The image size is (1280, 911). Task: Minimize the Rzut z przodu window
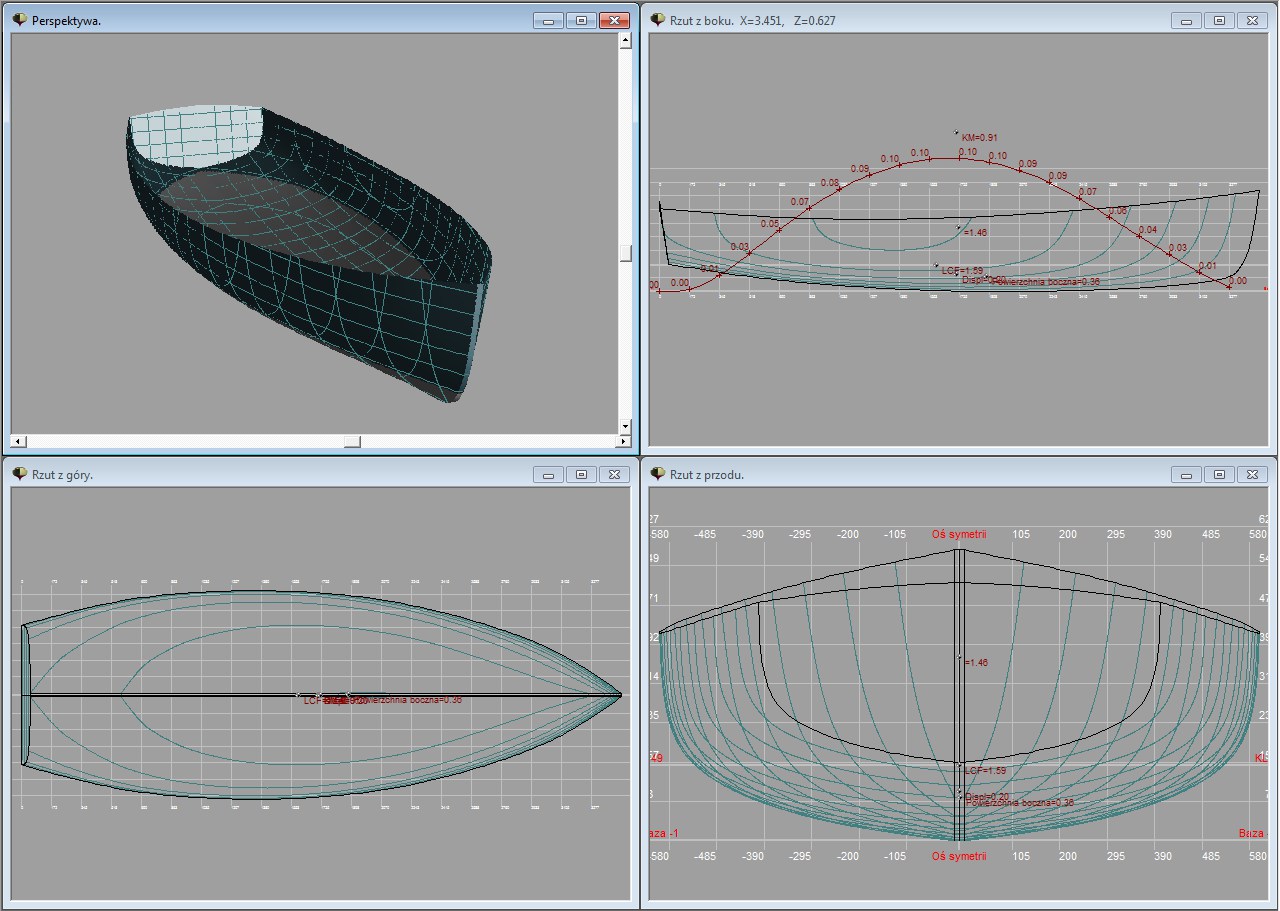click(x=1186, y=475)
